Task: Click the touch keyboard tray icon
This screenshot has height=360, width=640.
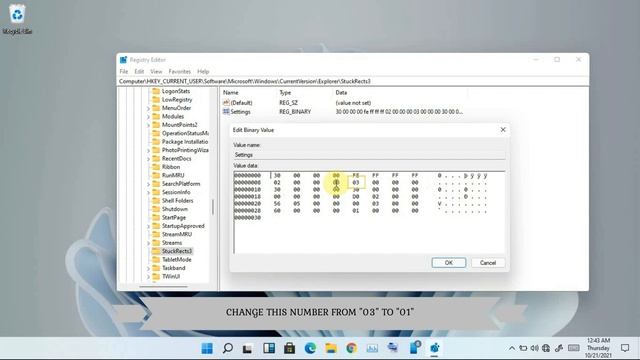Action: point(573,348)
